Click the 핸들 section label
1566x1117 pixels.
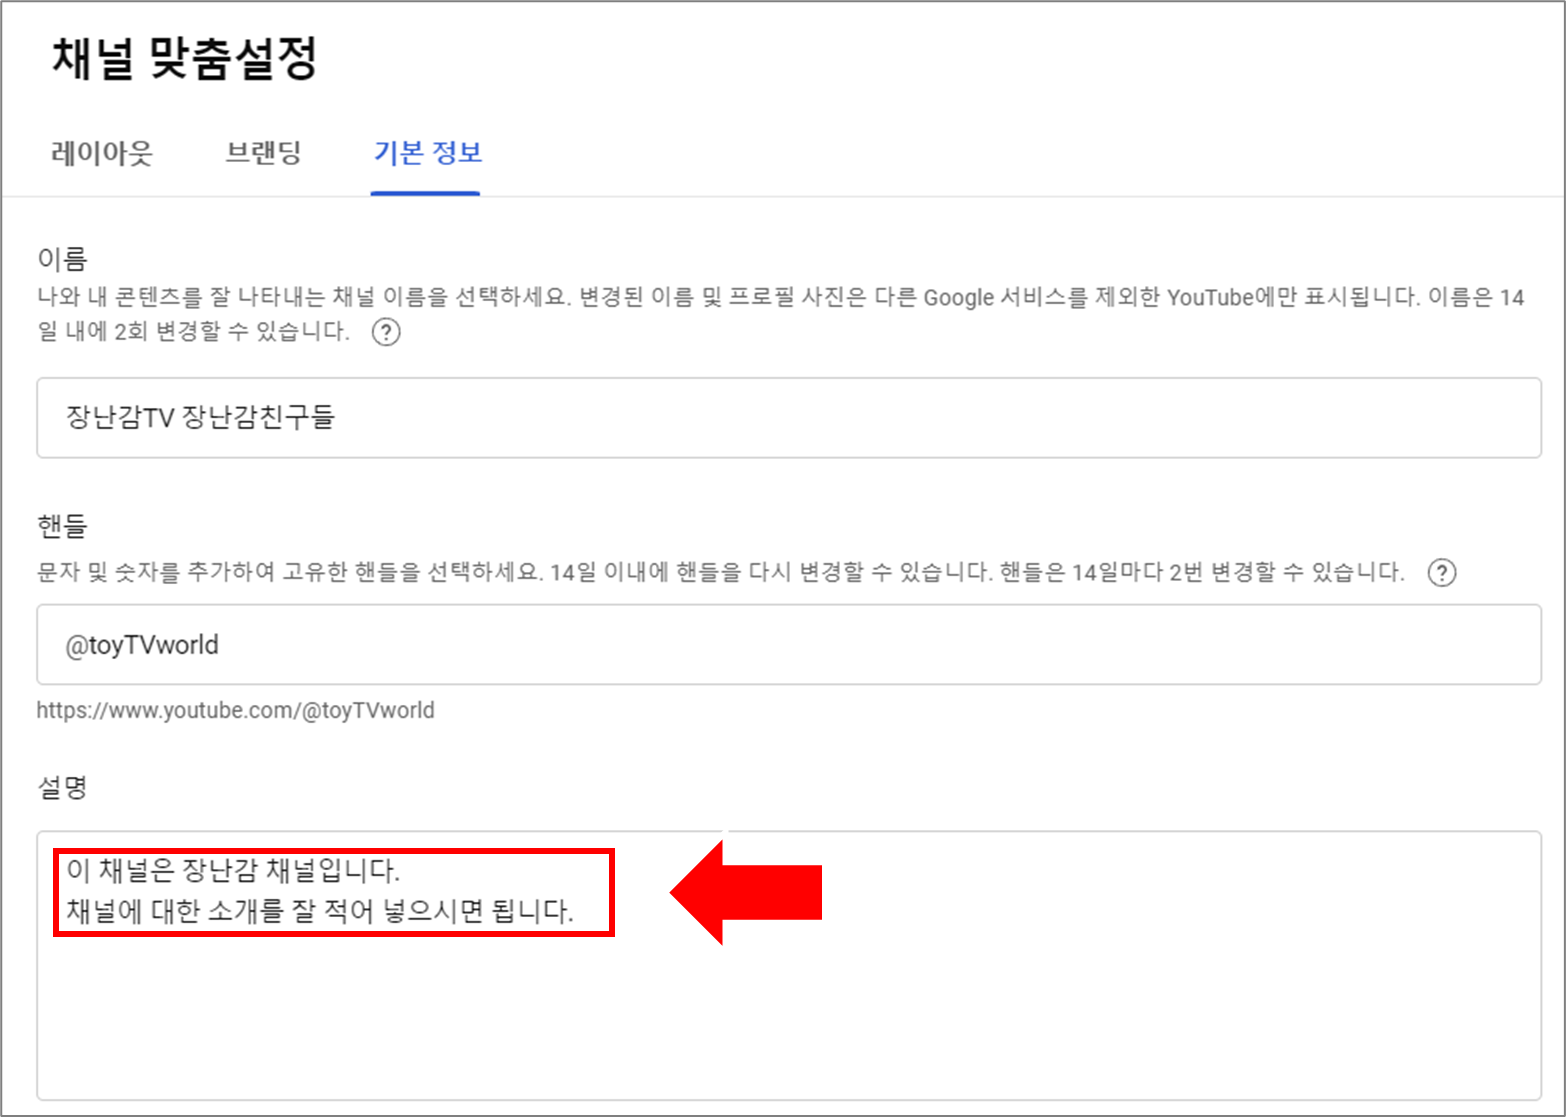click(62, 525)
